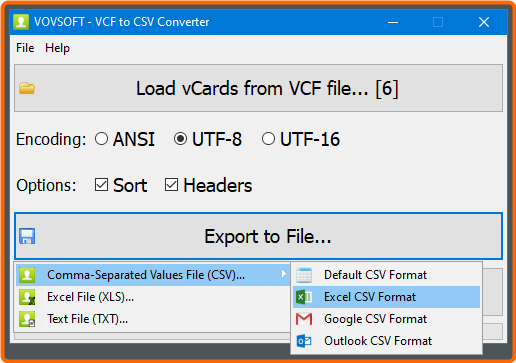Click the blue floppy disk save icon
The width and height of the screenshot is (516, 363).
pos(27,236)
